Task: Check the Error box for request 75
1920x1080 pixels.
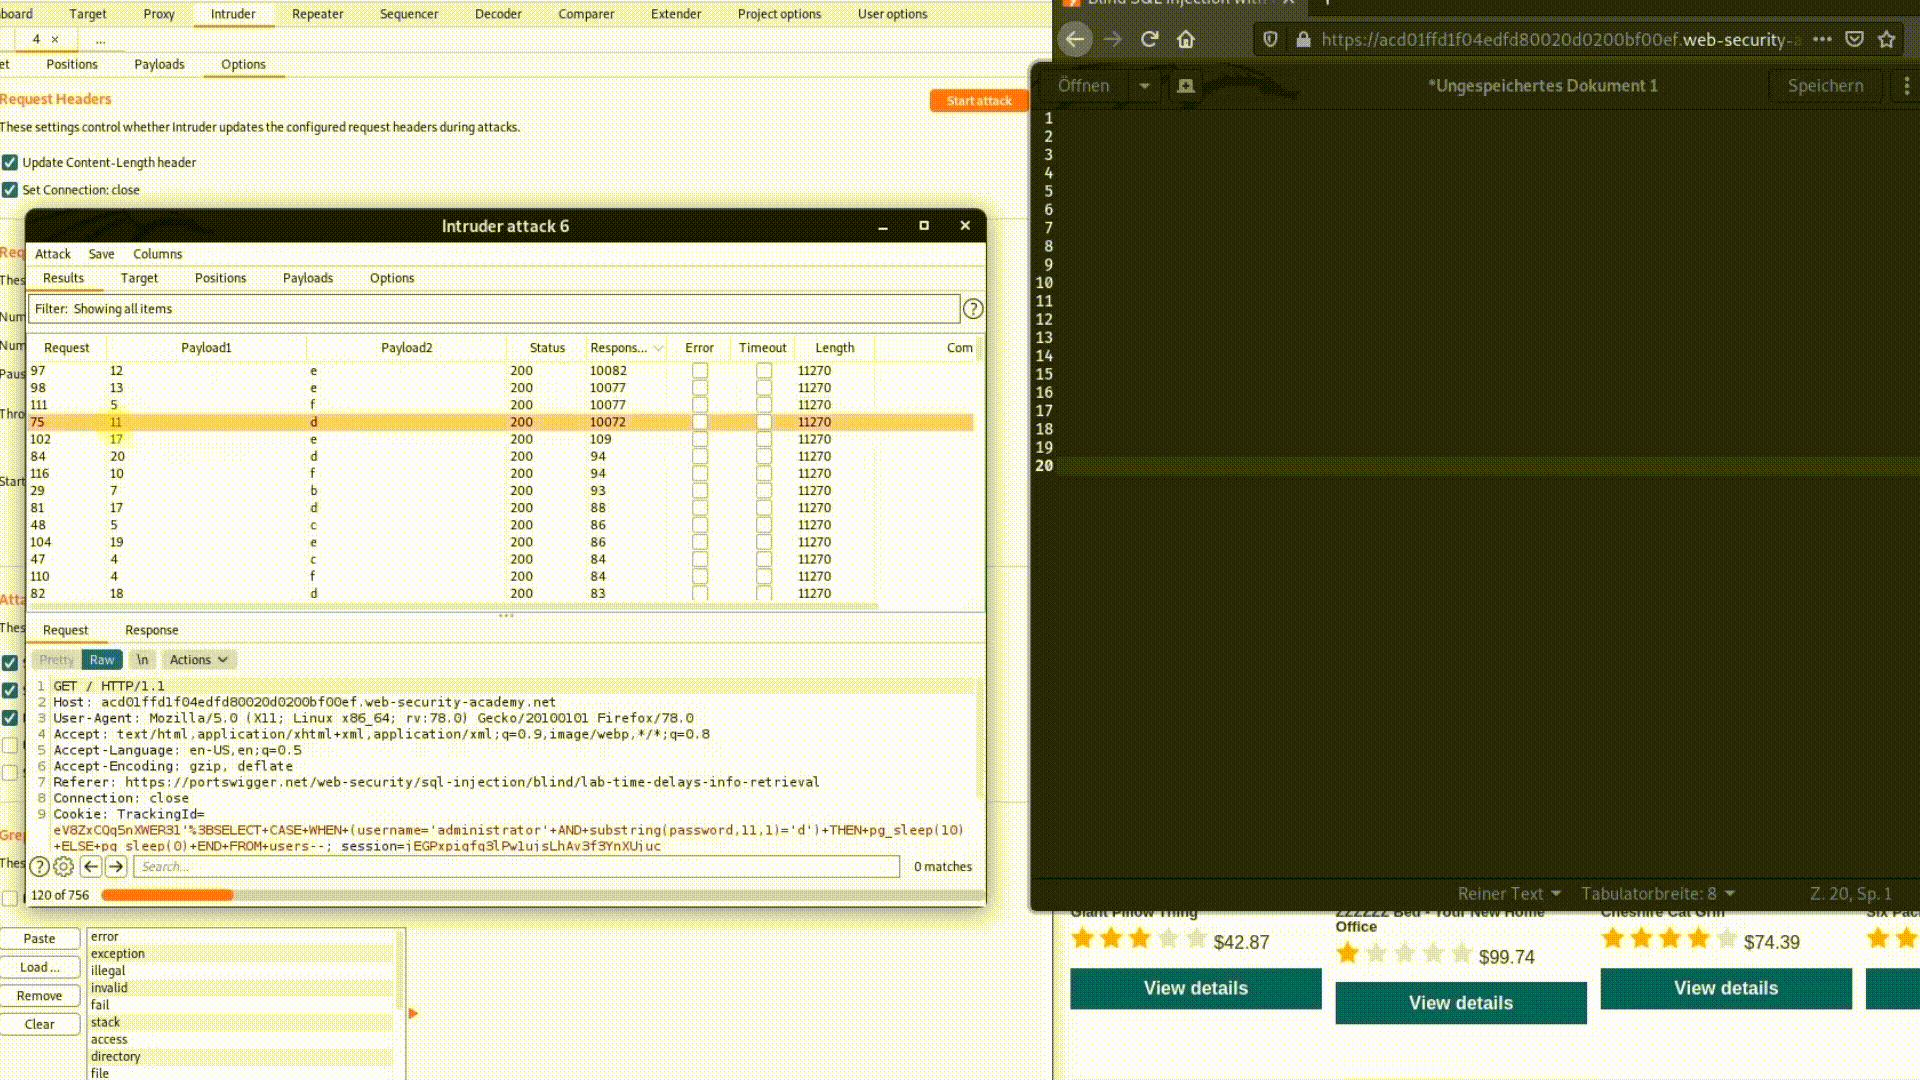Action: [700, 422]
